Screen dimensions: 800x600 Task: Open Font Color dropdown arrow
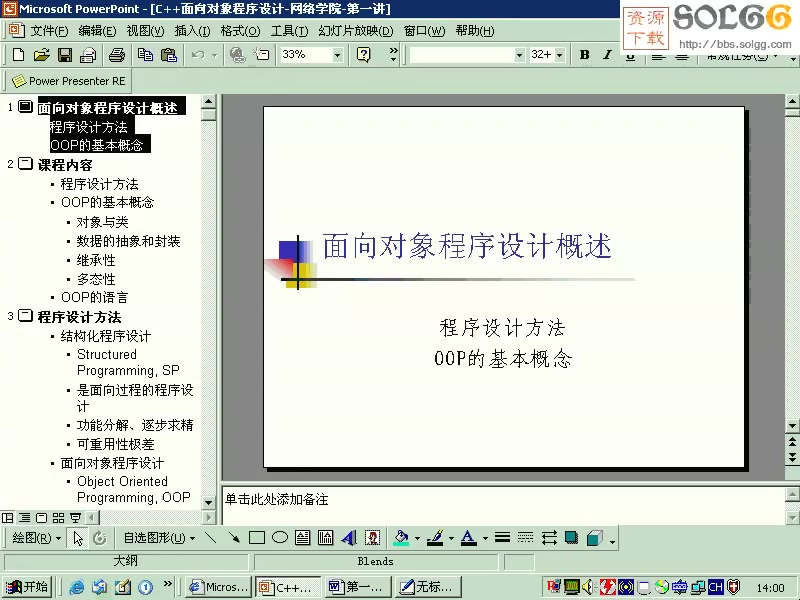(485, 538)
